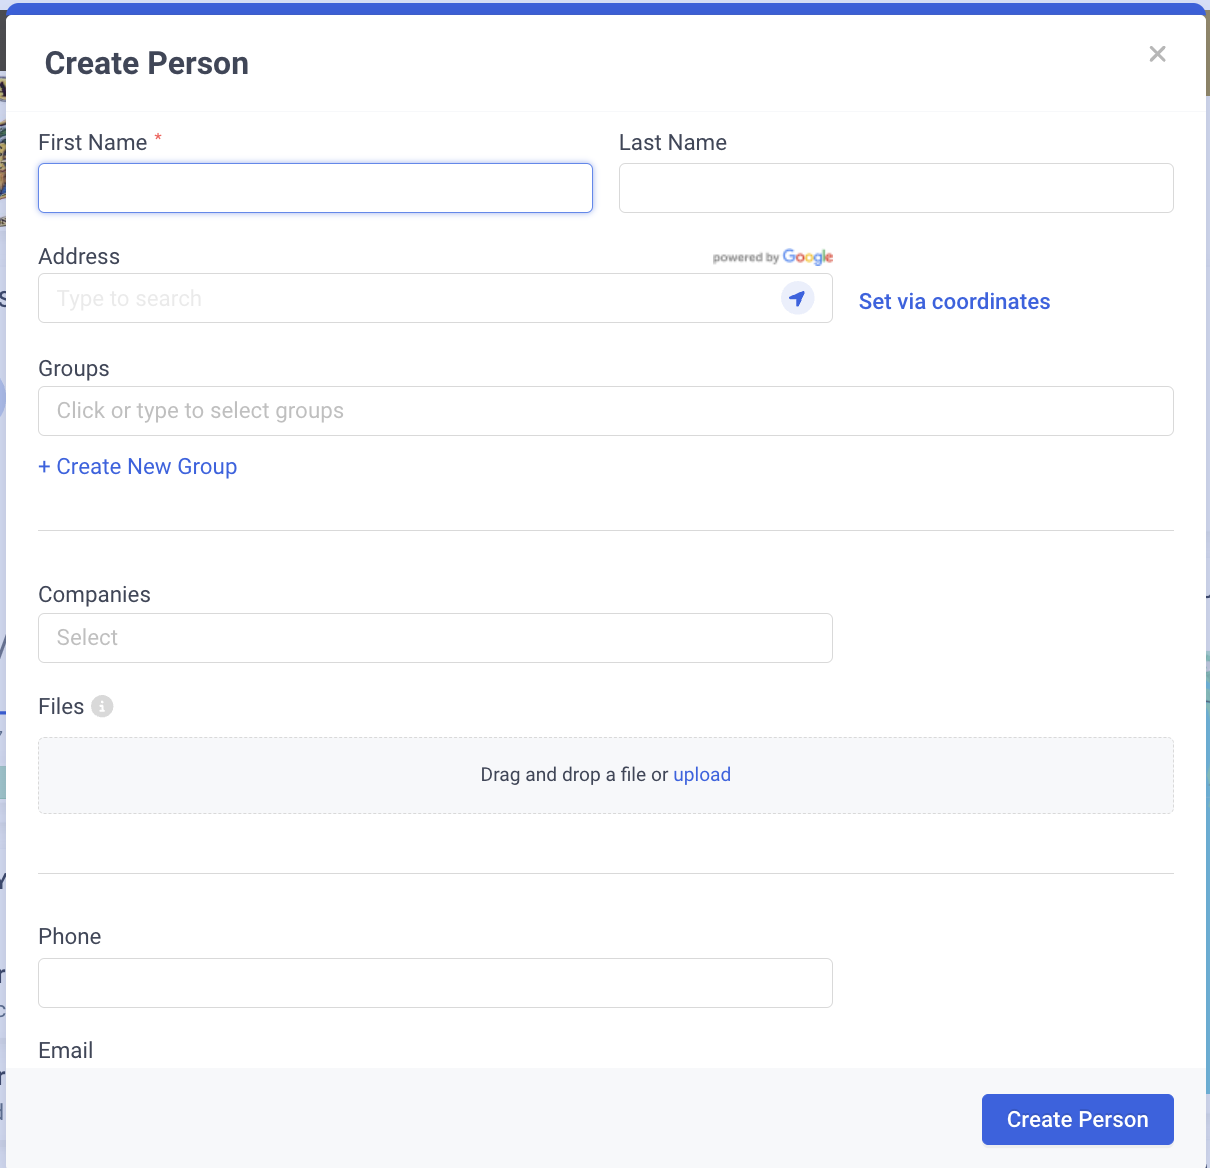Click + Create New Group link
1210x1168 pixels.
138,467
